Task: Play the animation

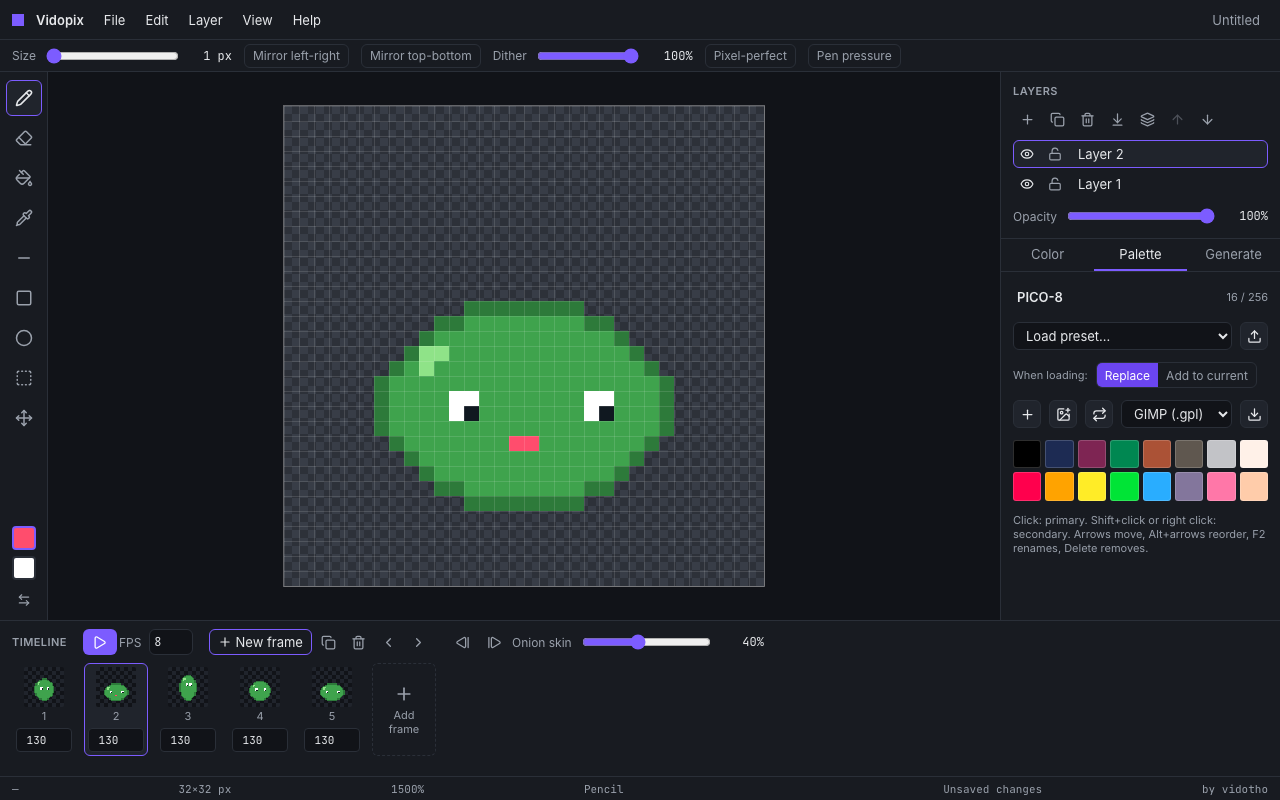Action: [x=100, y=642]
